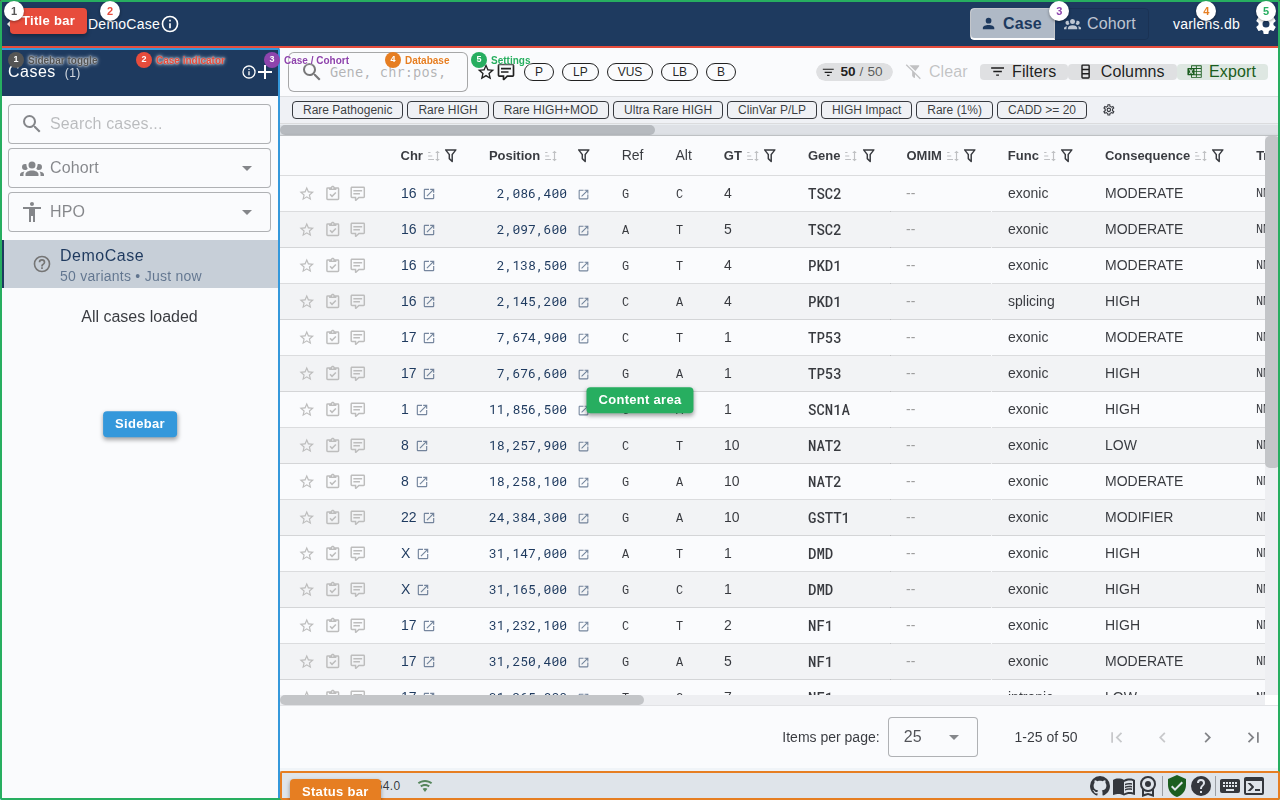Click the terminal console icon in status bar
This screenshot has width=1280, height=800.
pos(1254,786)
